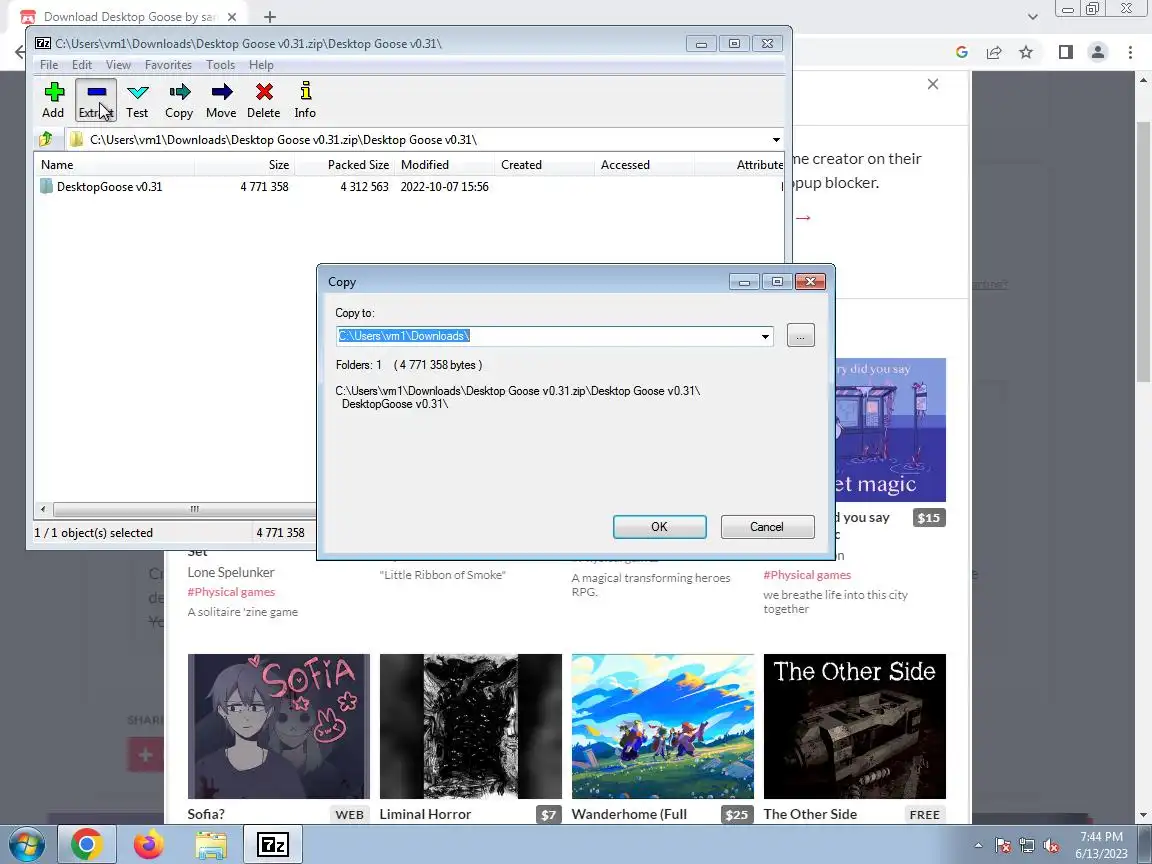The height and width of the screenshot is (864, 1152).
Task: Sort by Name column header in 7-Zip
Action: click(x=114, y=165)
